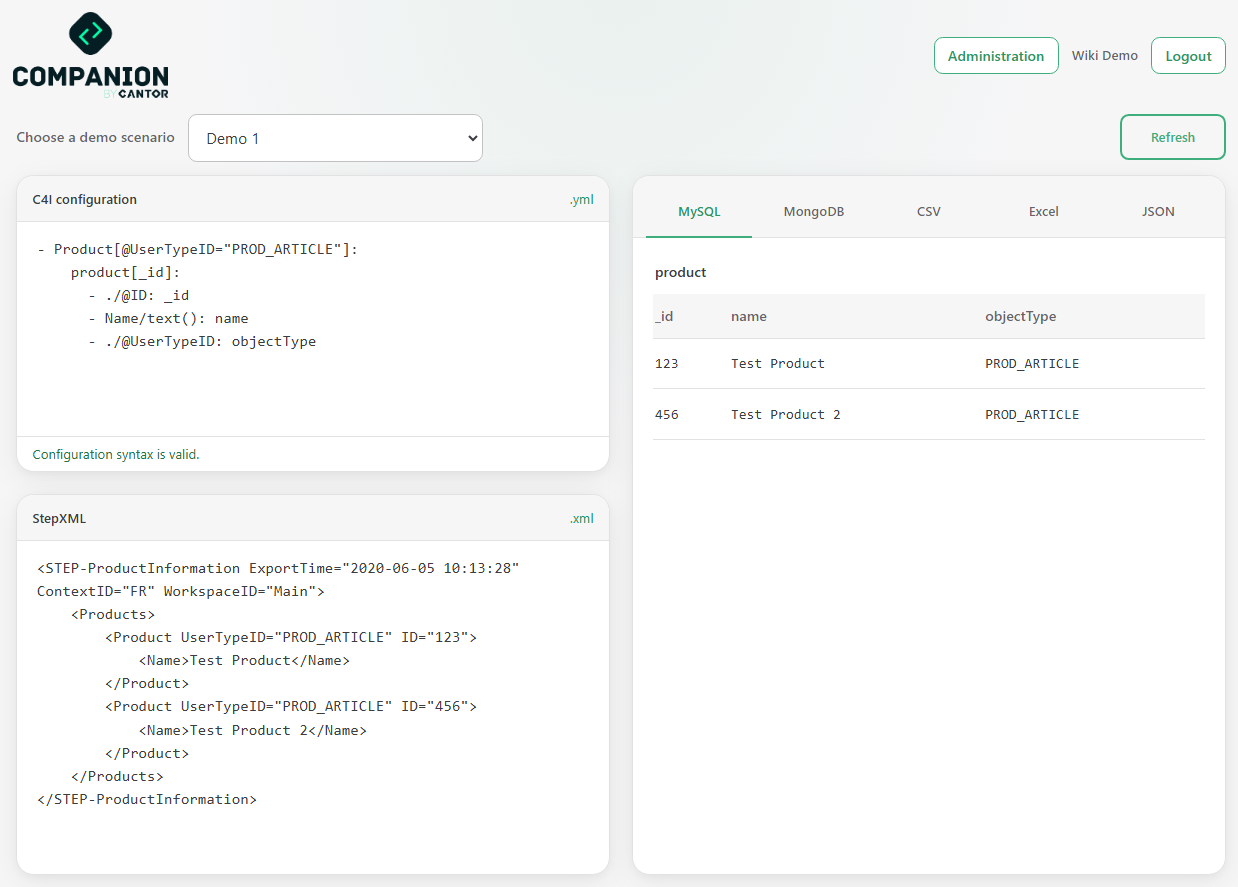Click the Wiki Demo user label
This screenshot has width=1238, height=887.
coord(1105,56)
